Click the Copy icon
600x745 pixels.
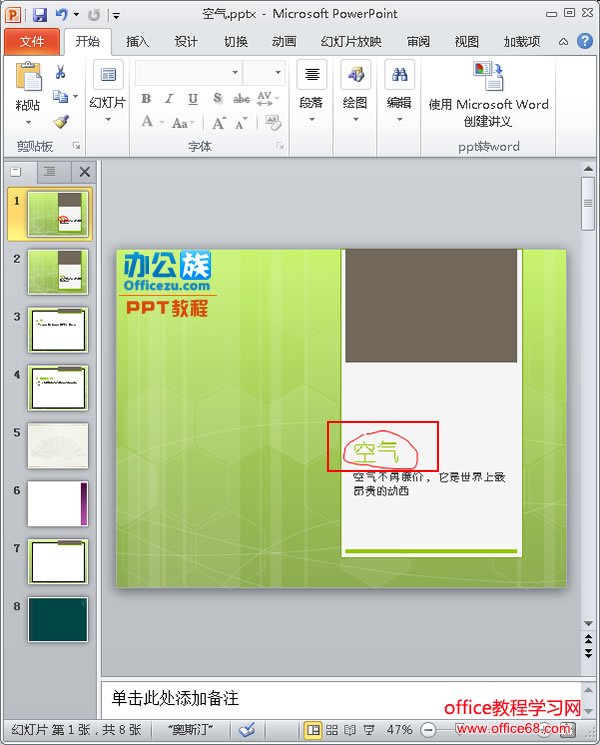click(x=60, y=96)
